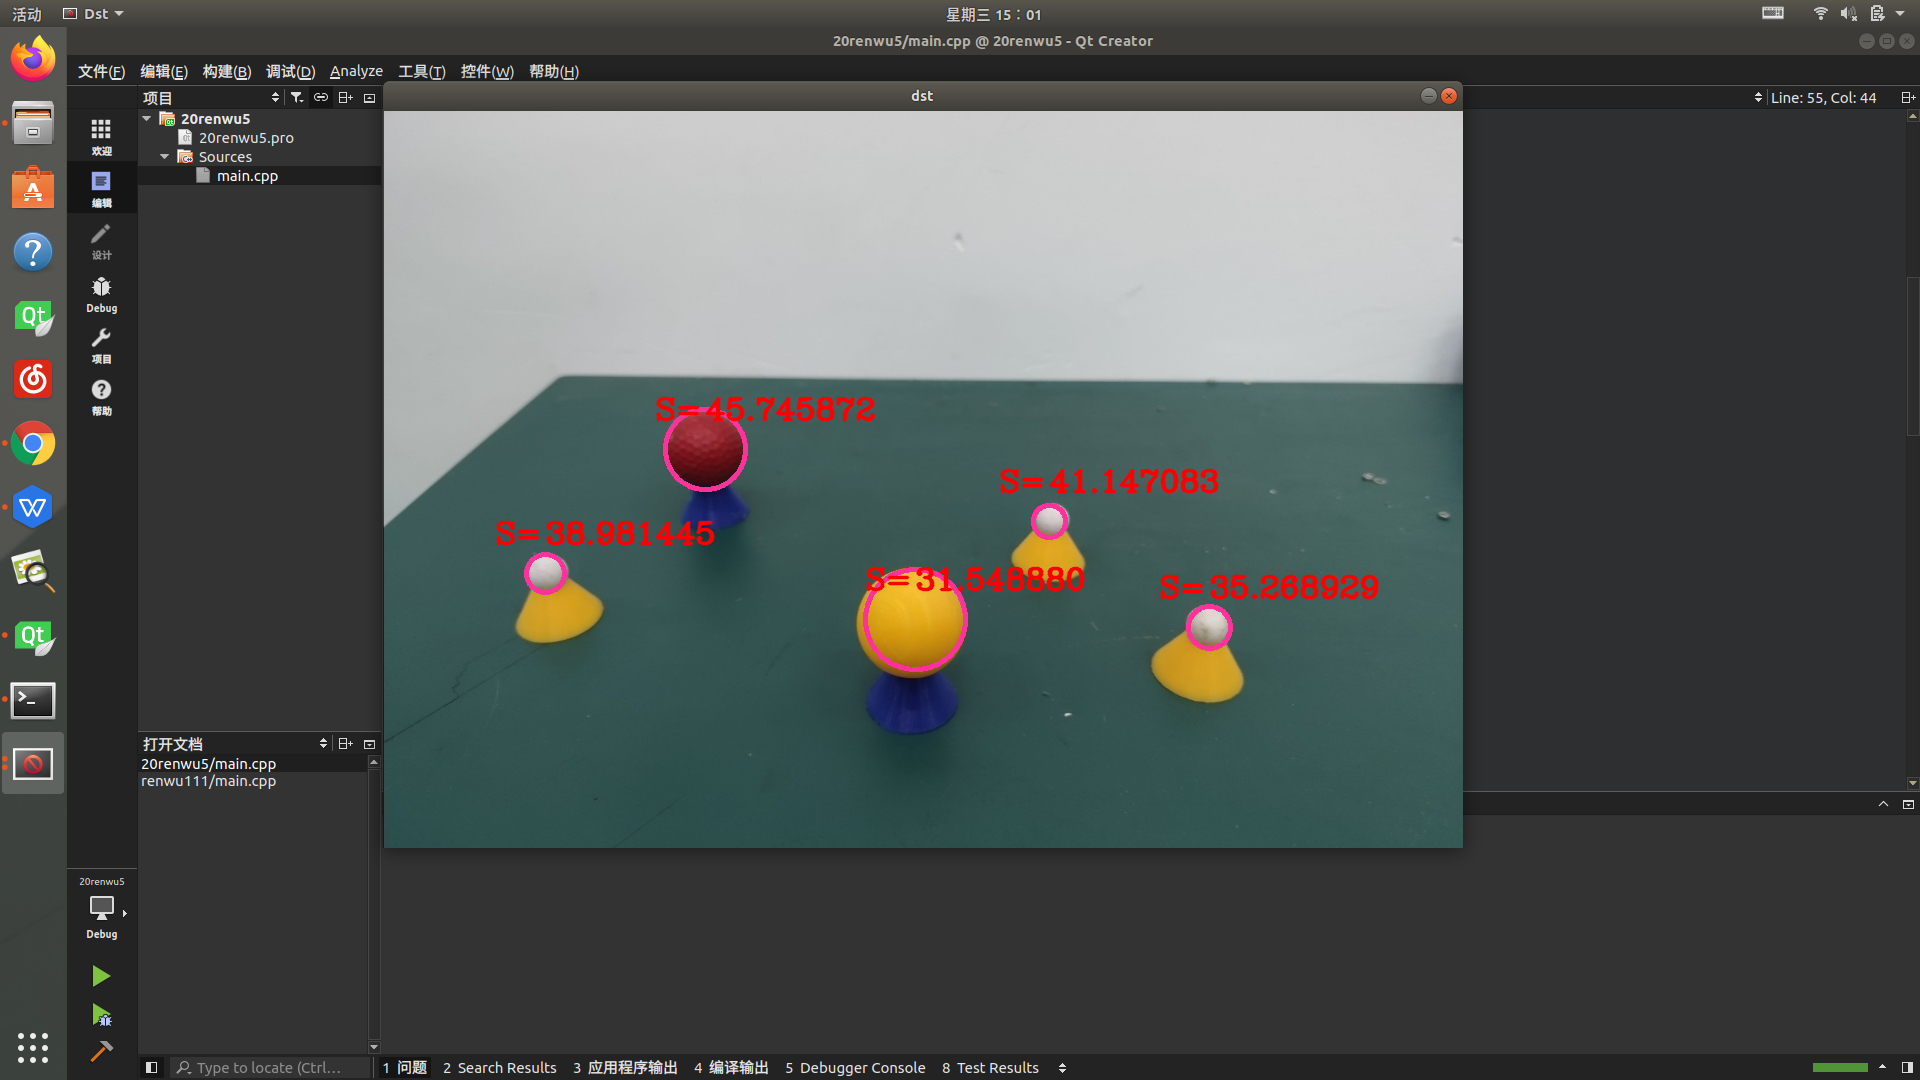Click the Type to locate input field
The width and height of the screenshot is (1920, 1080).
point(270,1067)
